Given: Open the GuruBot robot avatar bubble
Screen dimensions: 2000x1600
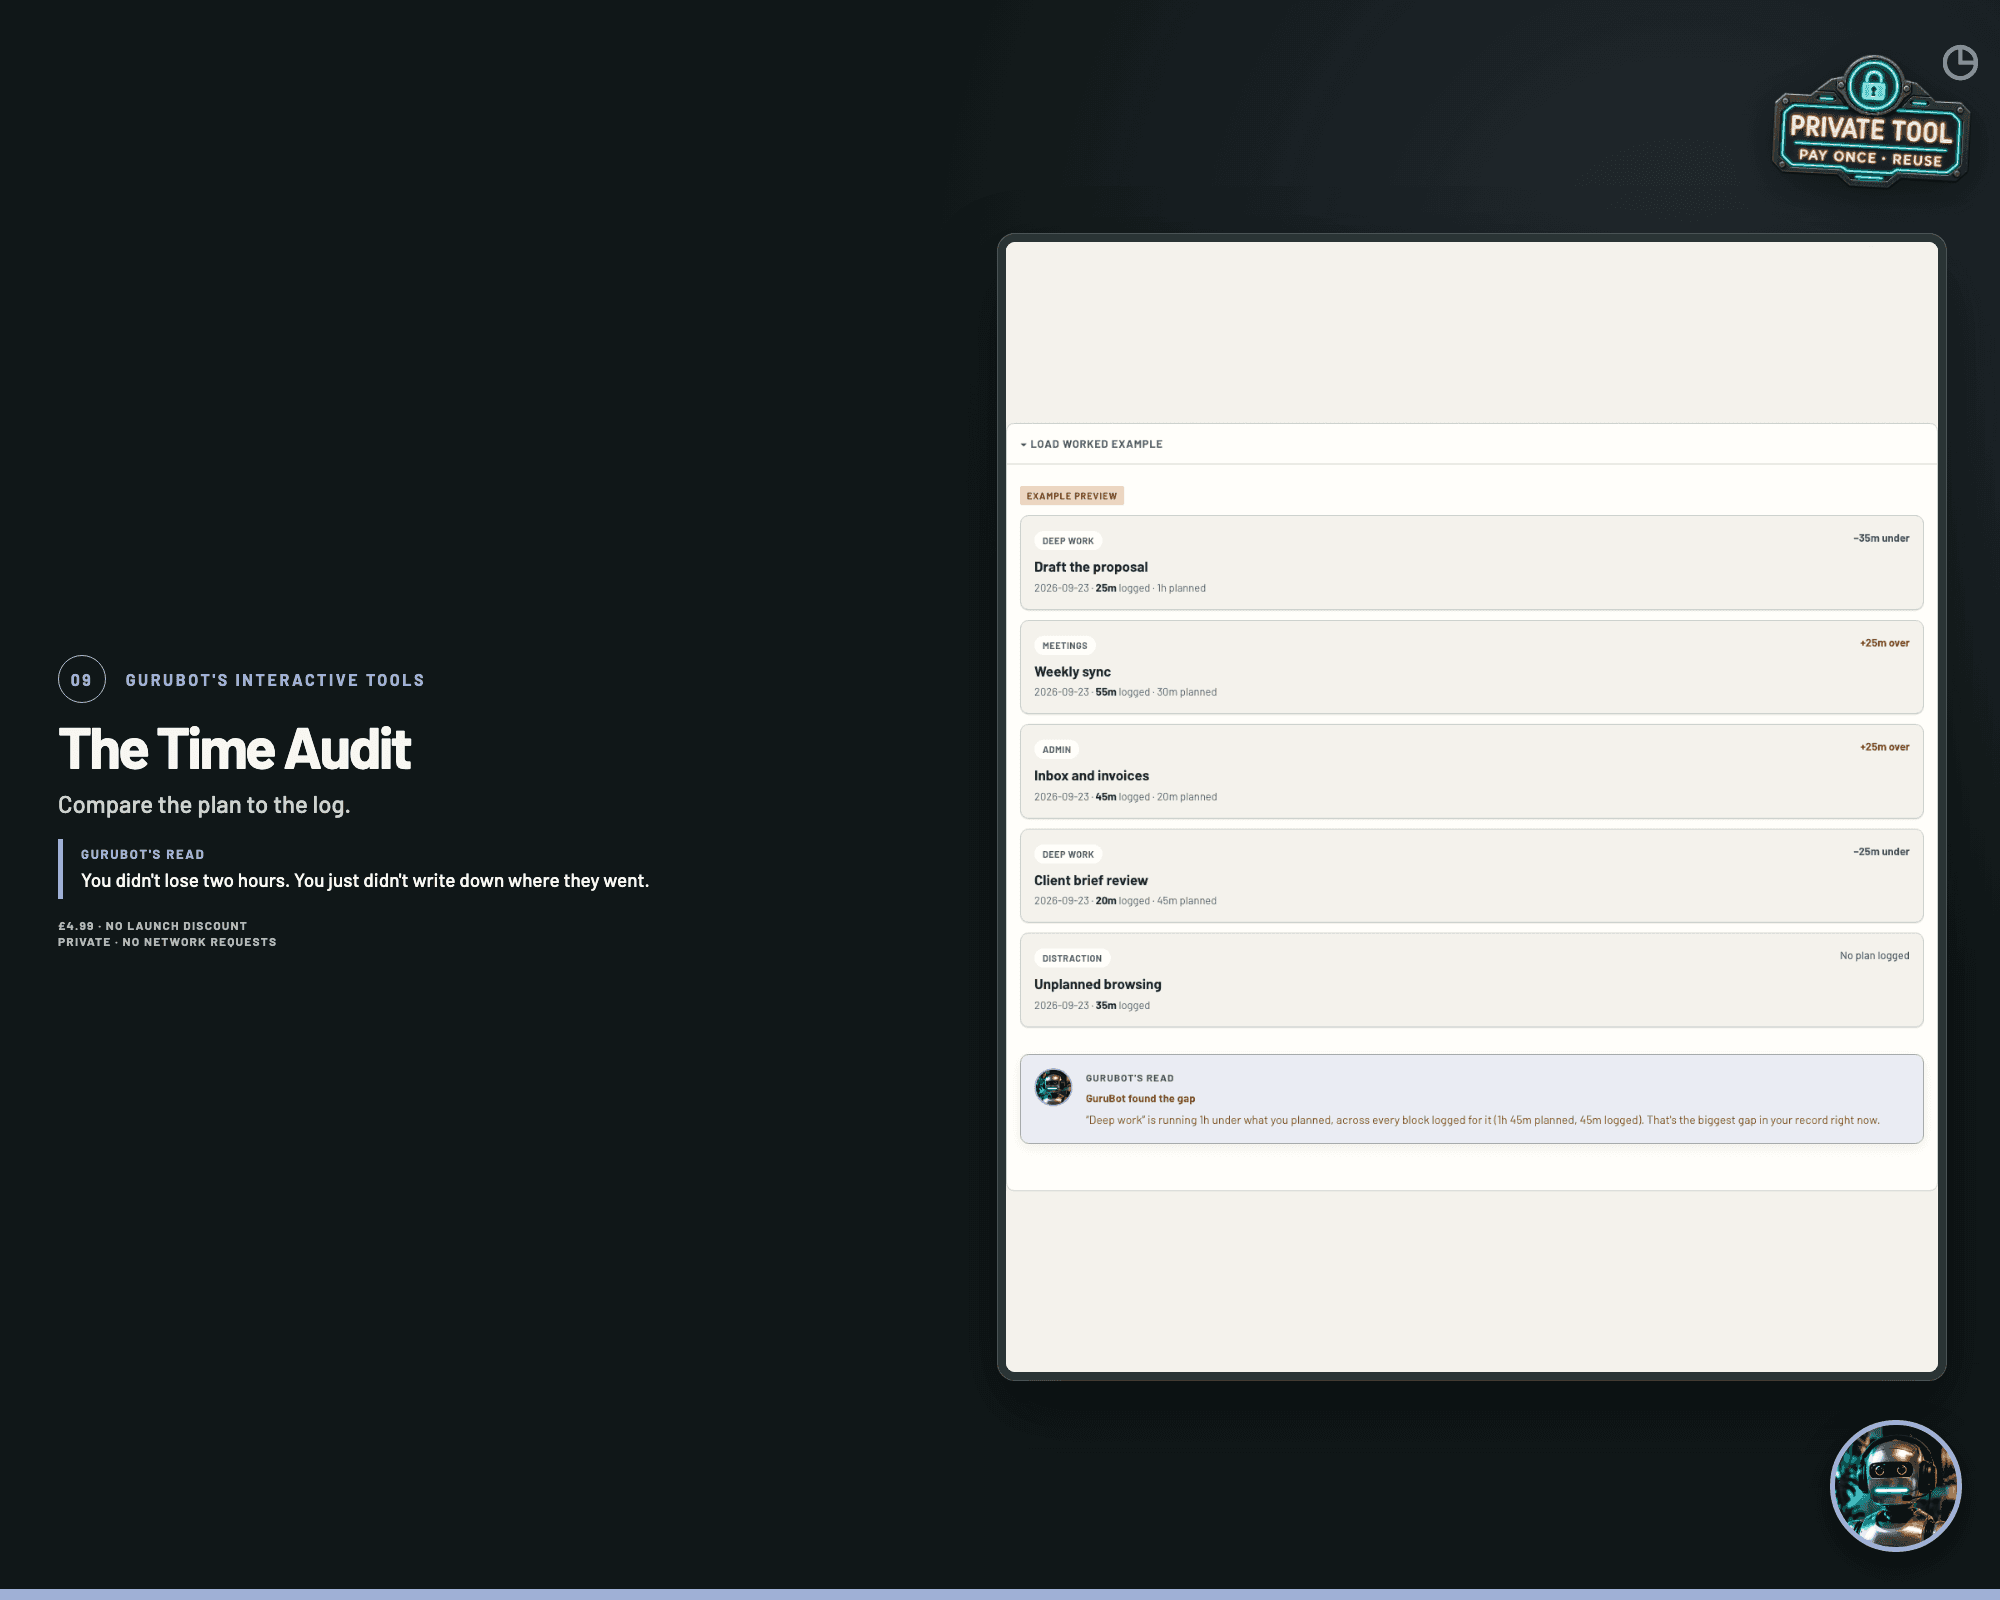Looking at the screenshot, I should (1895, 1485).
